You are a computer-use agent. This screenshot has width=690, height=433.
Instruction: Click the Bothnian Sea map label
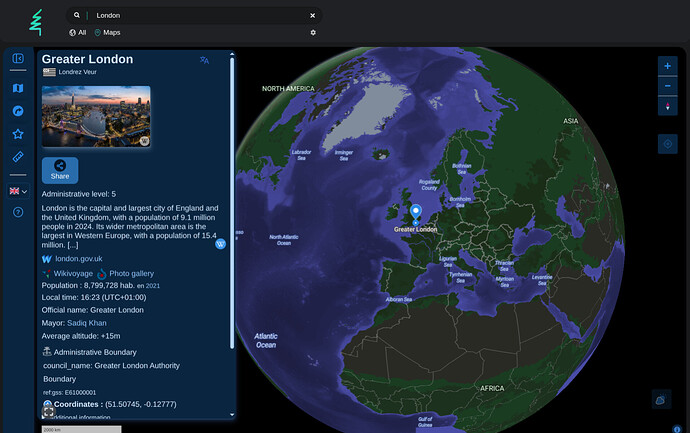click(462, 169)
